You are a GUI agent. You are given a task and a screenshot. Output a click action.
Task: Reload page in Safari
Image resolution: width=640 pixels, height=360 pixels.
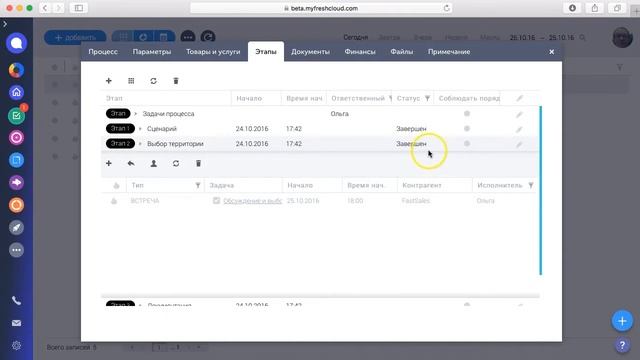coord(447,8)
